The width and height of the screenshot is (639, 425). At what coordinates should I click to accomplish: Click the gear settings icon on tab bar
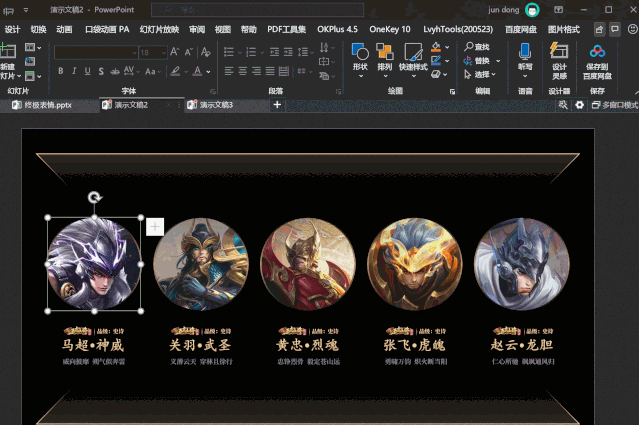(x=579, y=105)
